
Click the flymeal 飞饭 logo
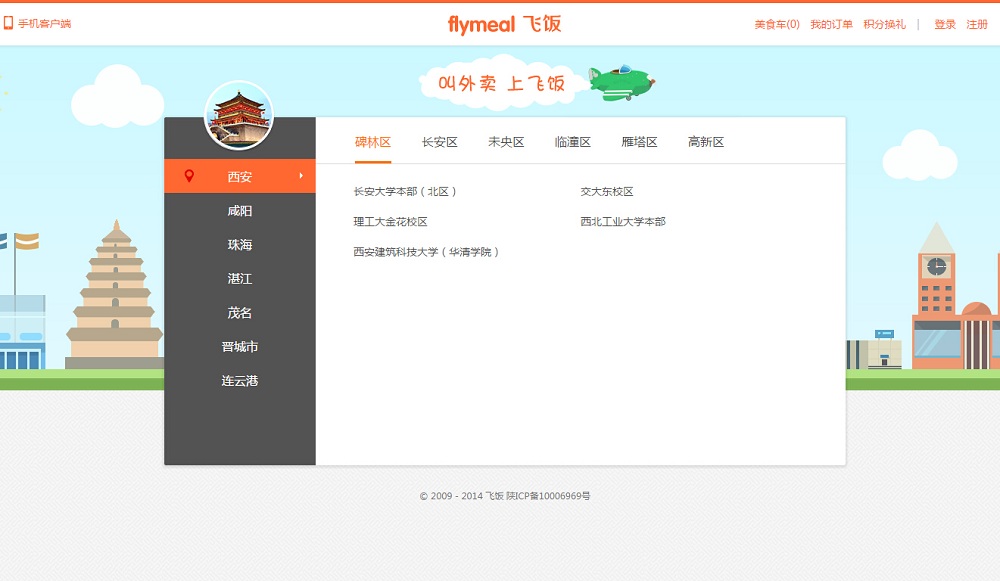pos(504,24)
